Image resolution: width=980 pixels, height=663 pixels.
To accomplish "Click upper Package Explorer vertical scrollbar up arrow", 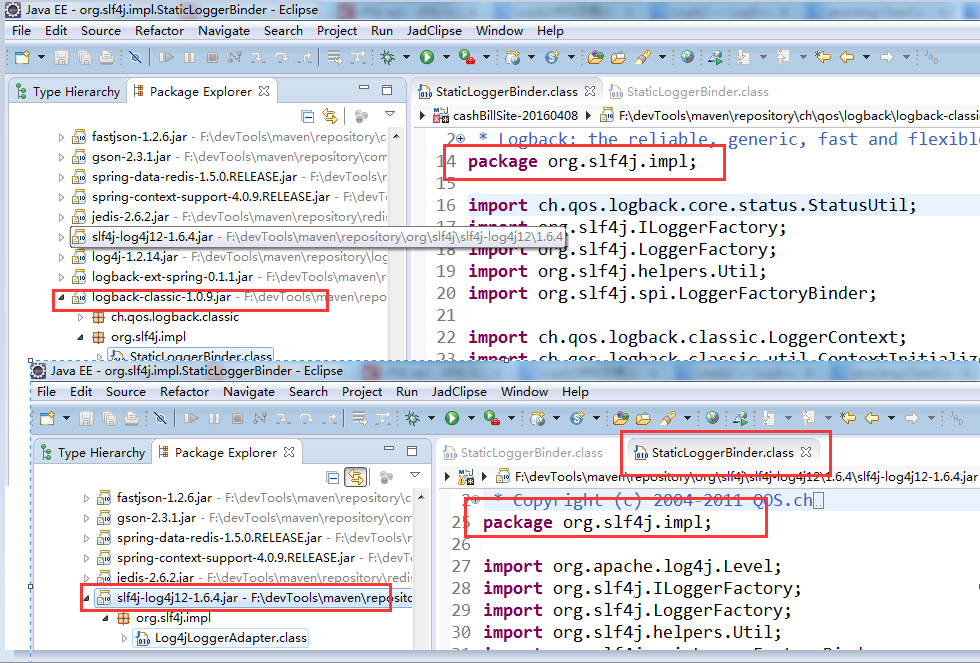I will click(x=396, y=136).
